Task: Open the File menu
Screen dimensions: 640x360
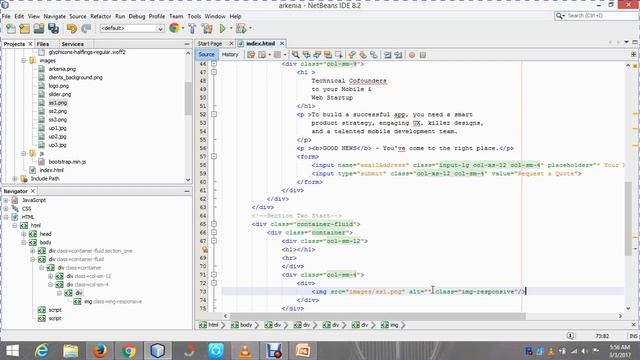Action: [x=6, y=16]
